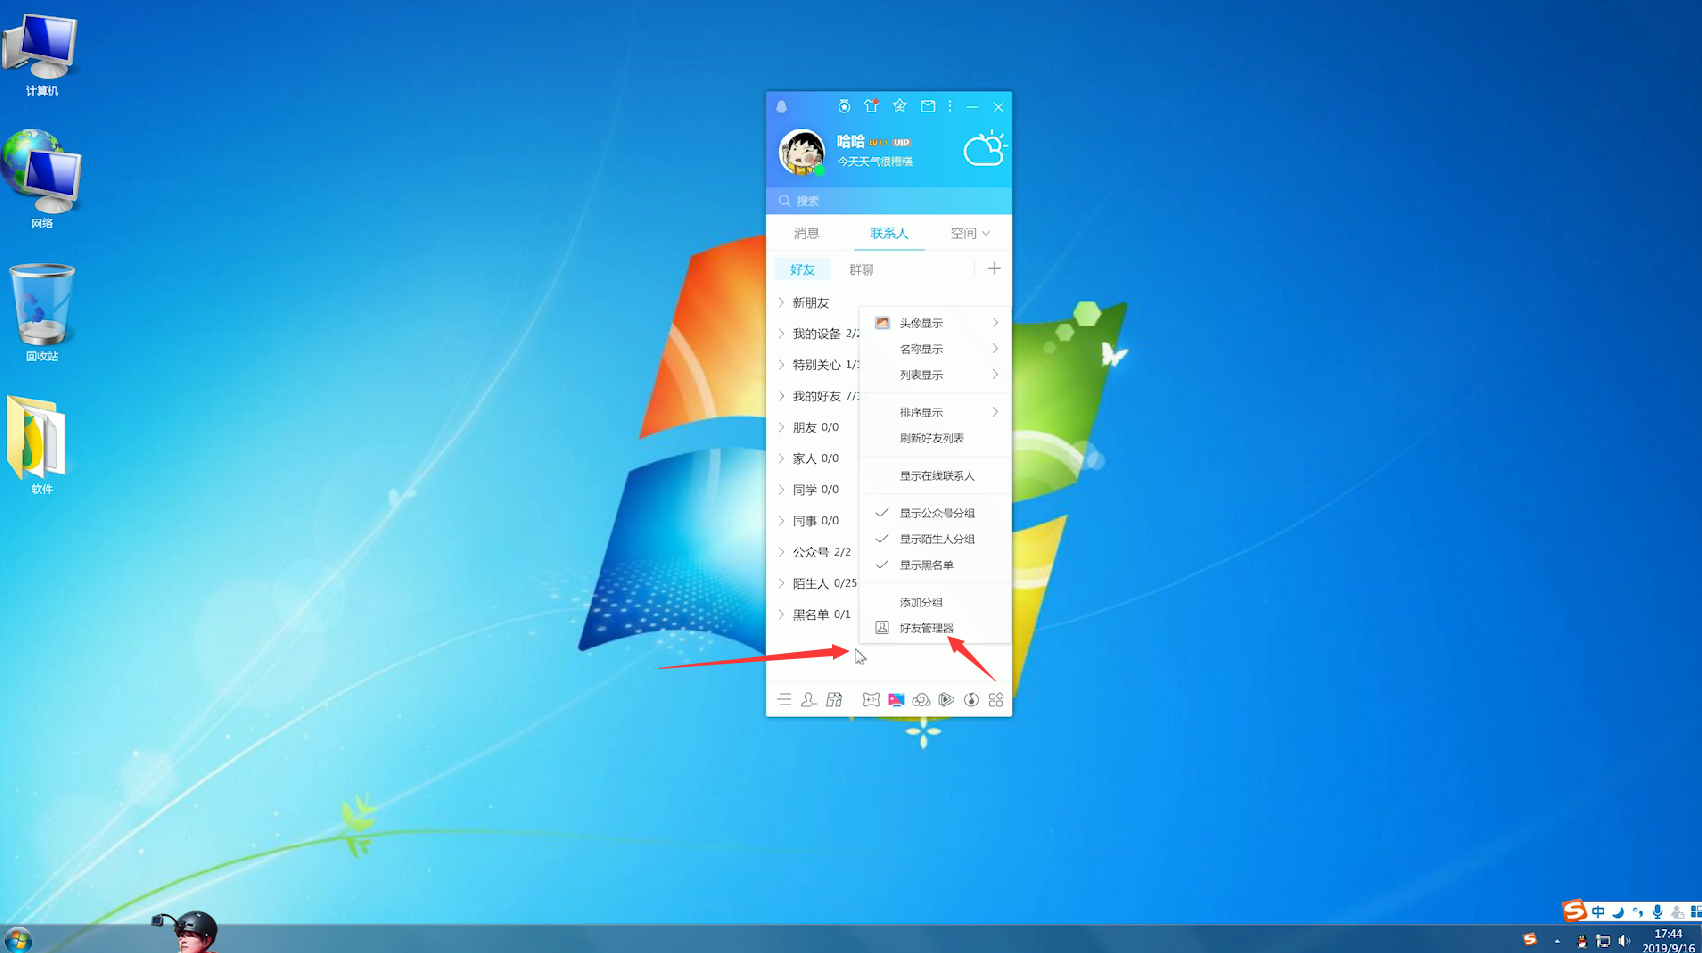Open the medal icon in QQ header
The height and width of the screenshot is (953, 1702).
tap(844, 106)
